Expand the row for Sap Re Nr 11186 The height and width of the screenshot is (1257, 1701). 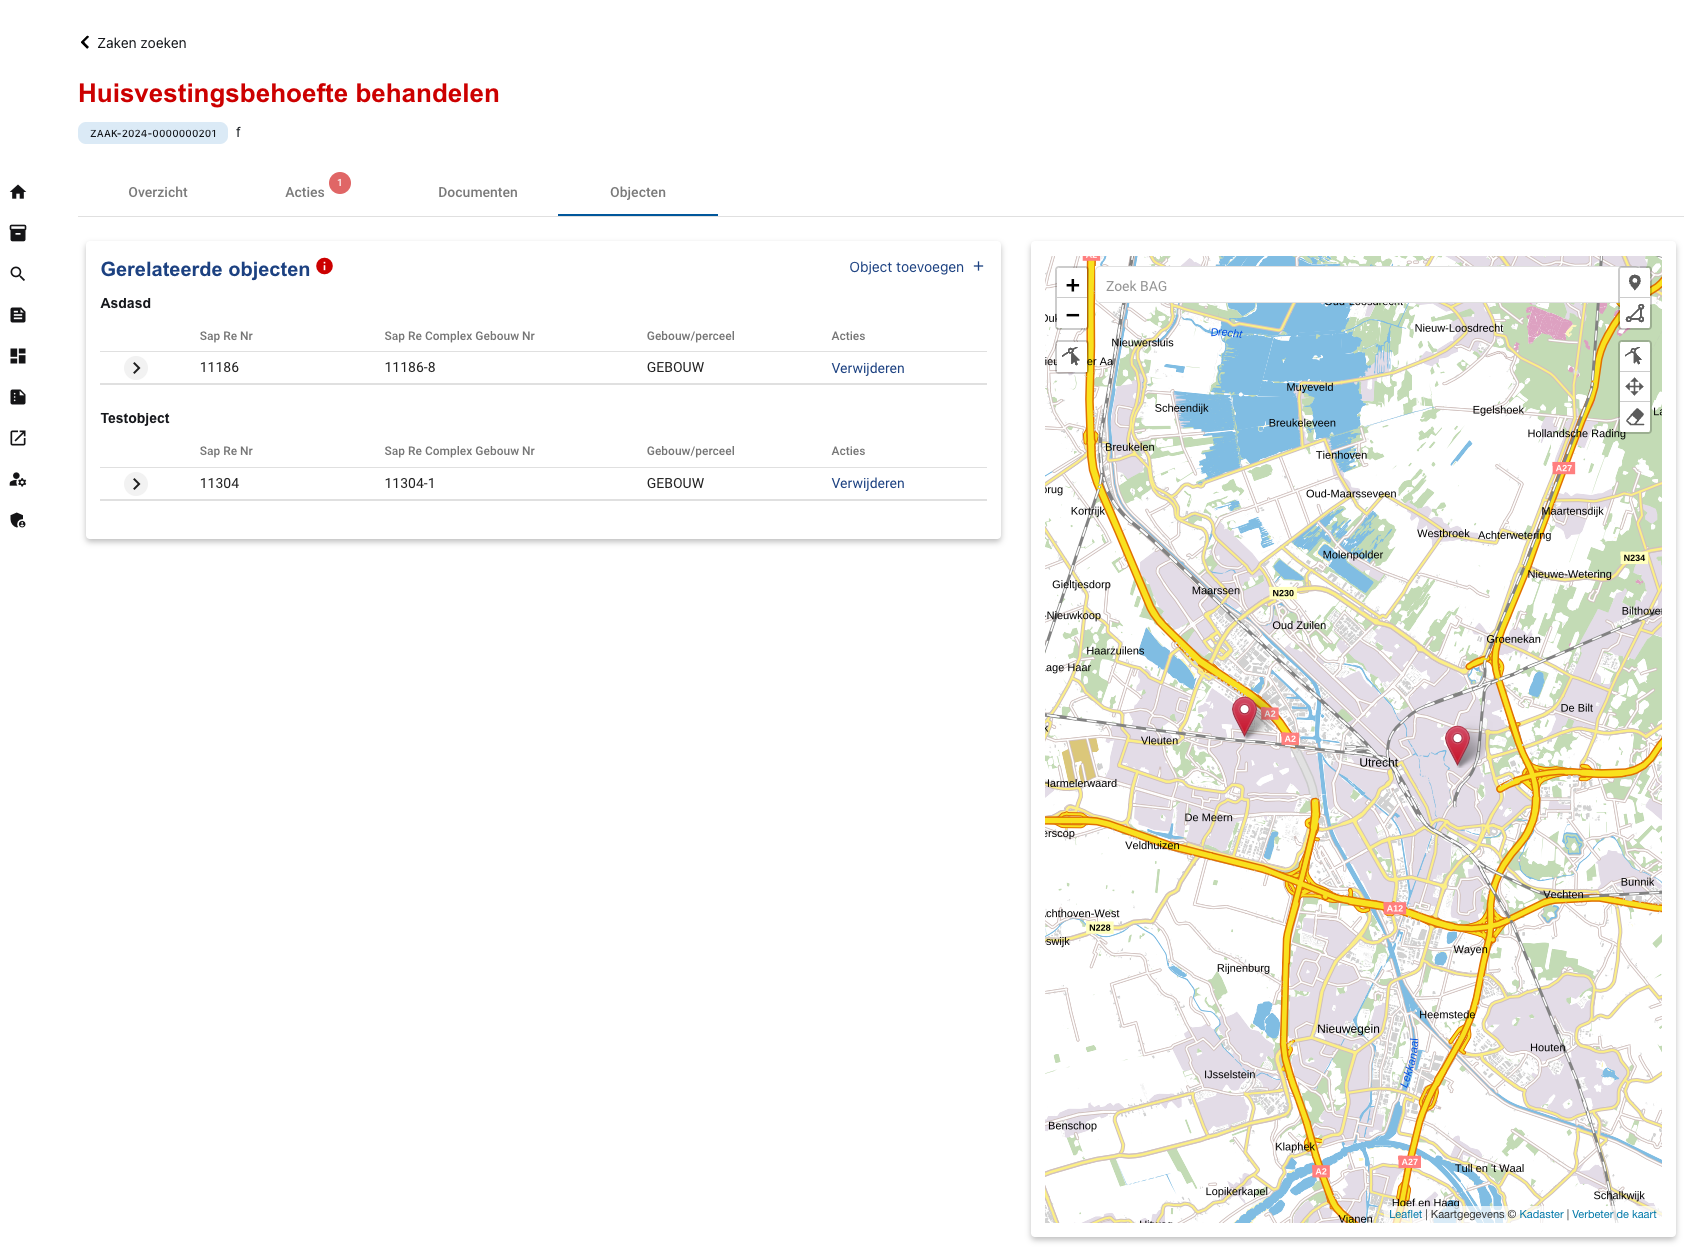(136, 368)
